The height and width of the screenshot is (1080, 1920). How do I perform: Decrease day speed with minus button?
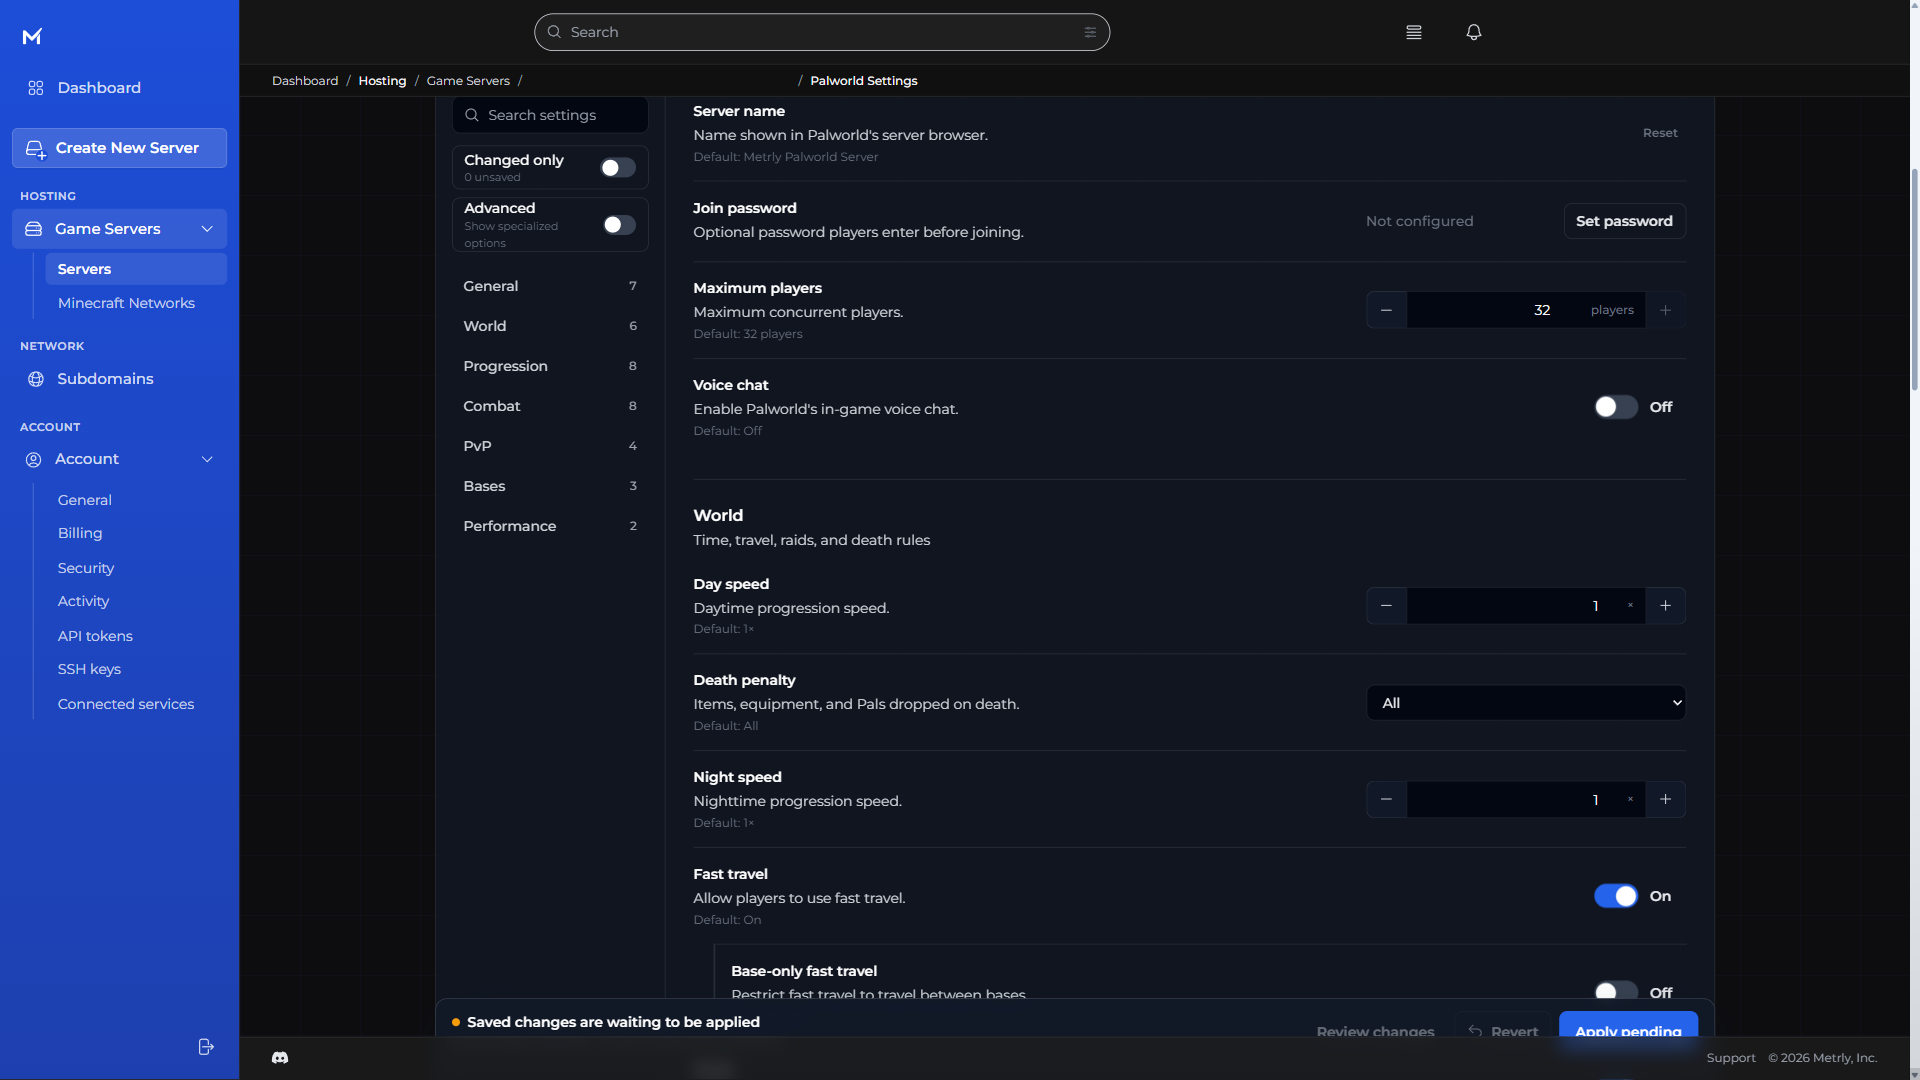1386,606
